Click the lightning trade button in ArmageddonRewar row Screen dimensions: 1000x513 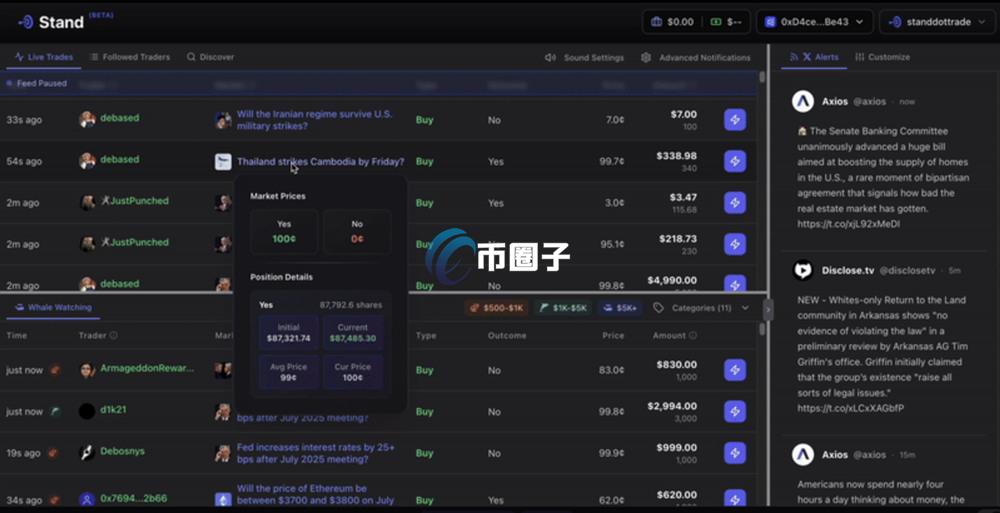click(735, 370)
